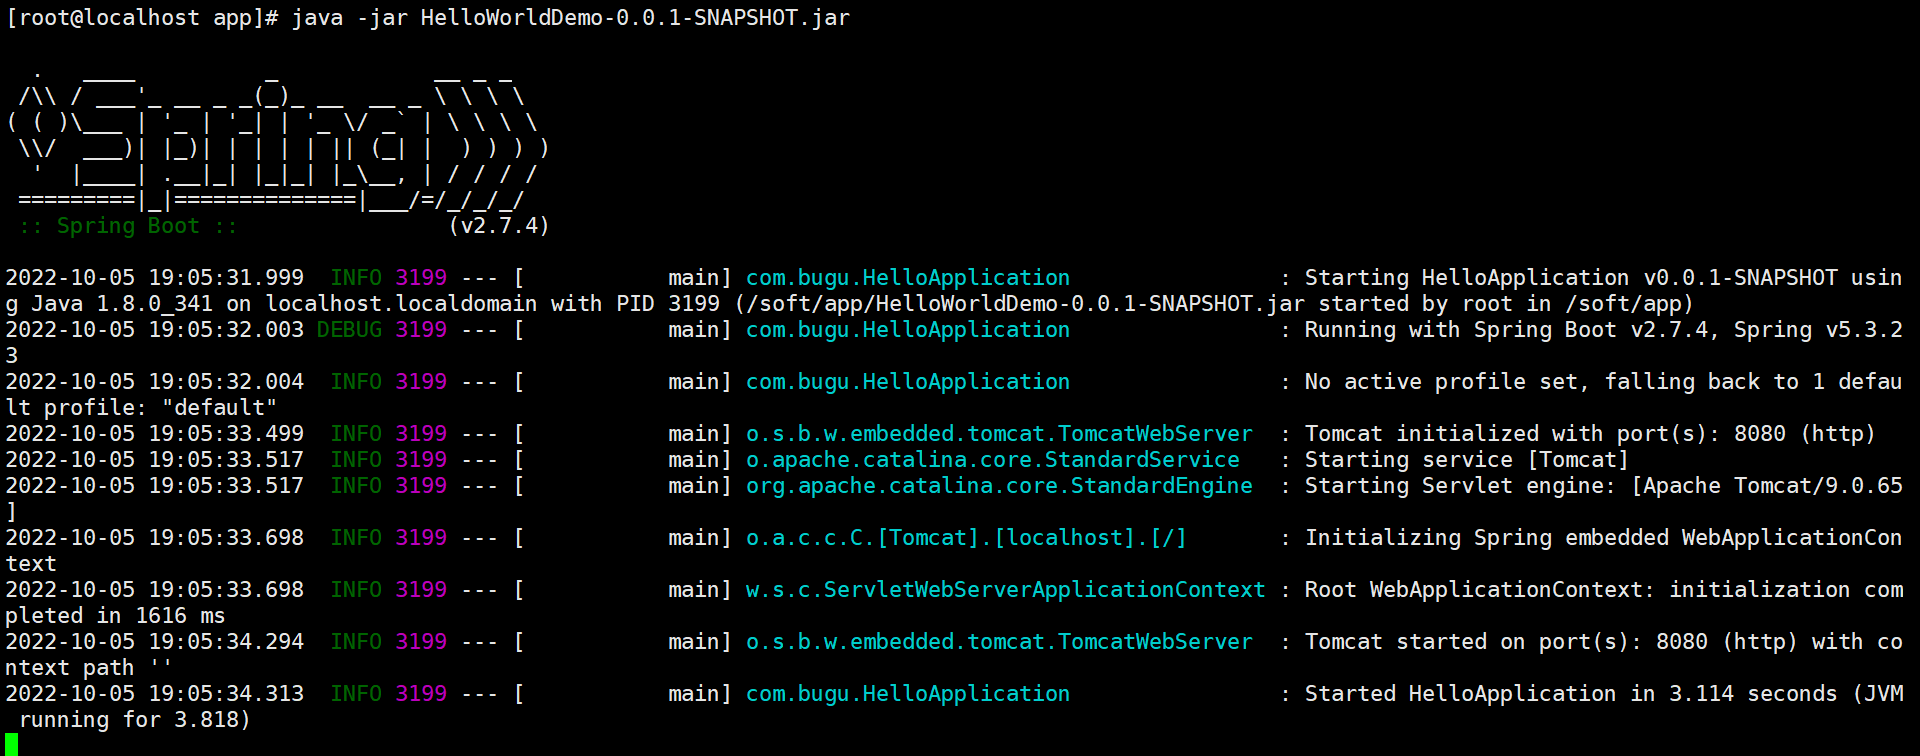
Task: Click the 'Starting HelloApplication v0.0.1-SNAPSHOT' message
Action: 1571,278
